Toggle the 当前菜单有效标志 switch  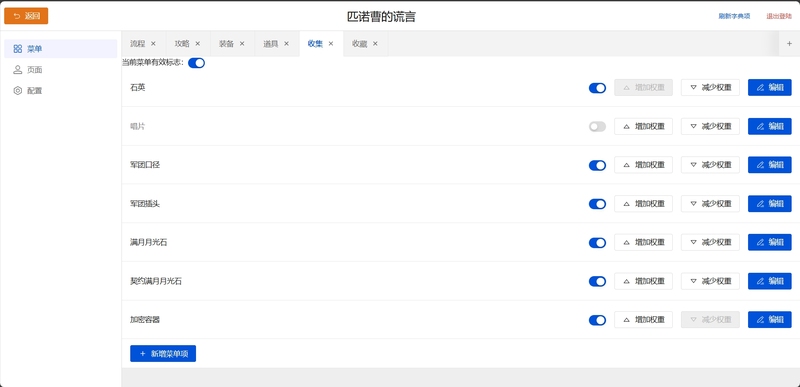196,63
